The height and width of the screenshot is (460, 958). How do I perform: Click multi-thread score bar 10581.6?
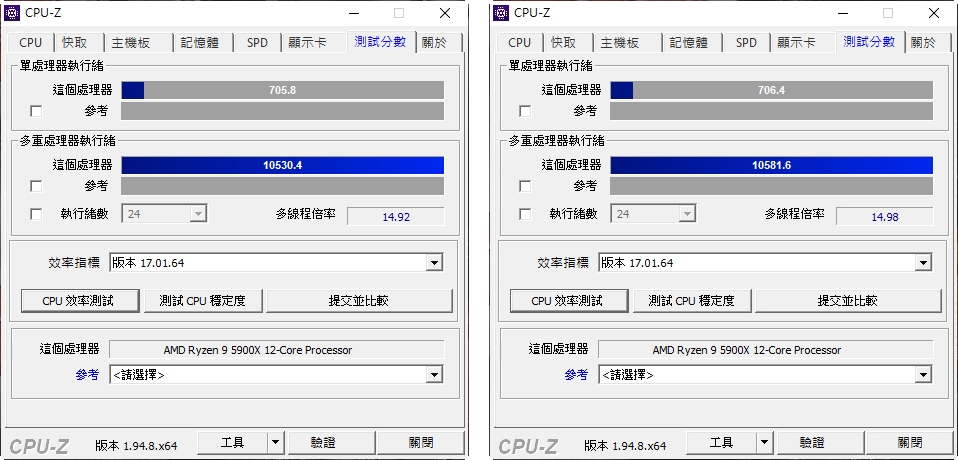click(772, 165)
